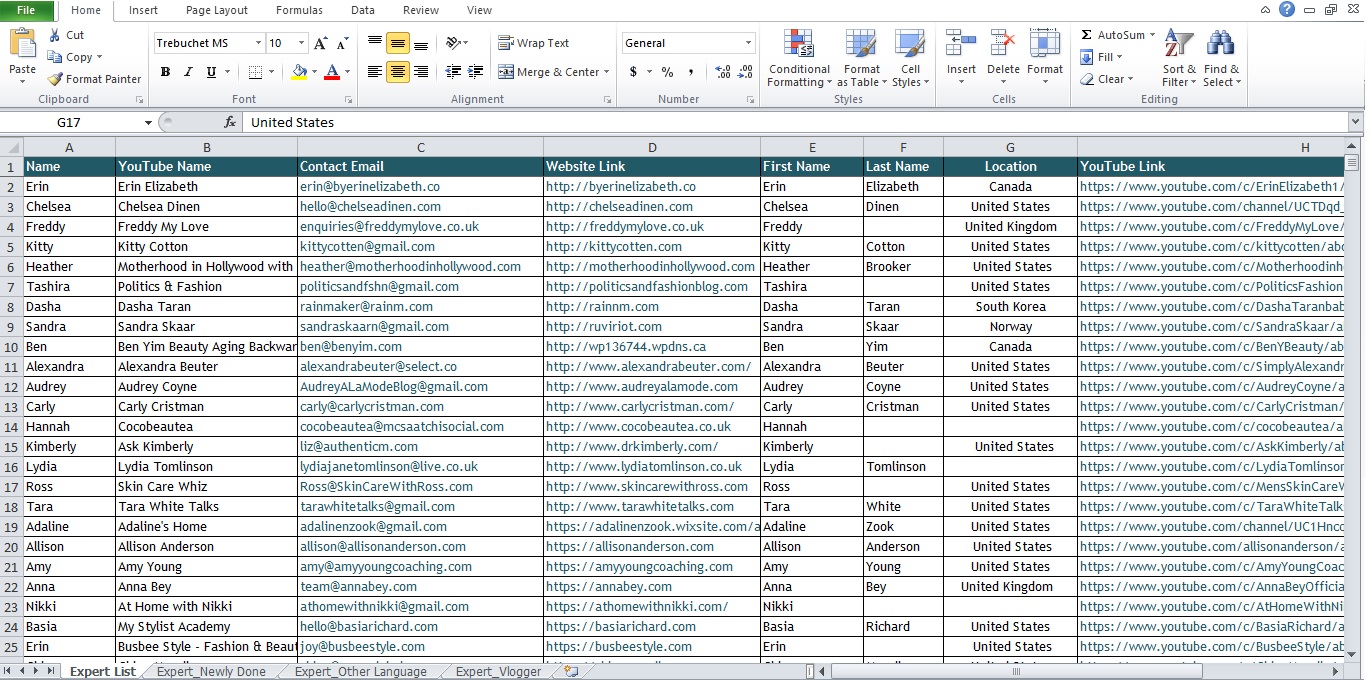The image size is (1370, 680).
Task: Click Merge & Center button
Action: tap(548, 72)
